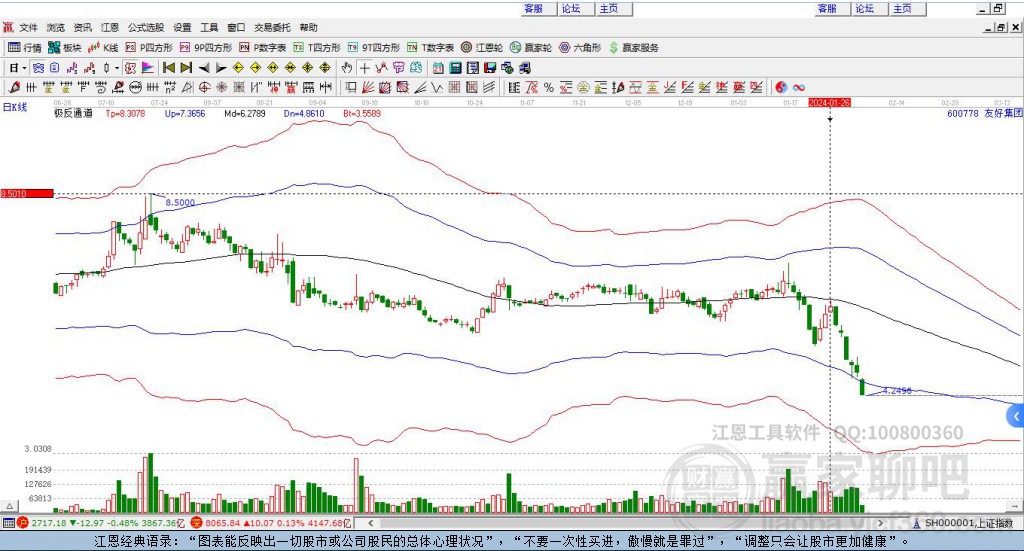
Task: Open the 工具 menu
Action: [209, 27]
